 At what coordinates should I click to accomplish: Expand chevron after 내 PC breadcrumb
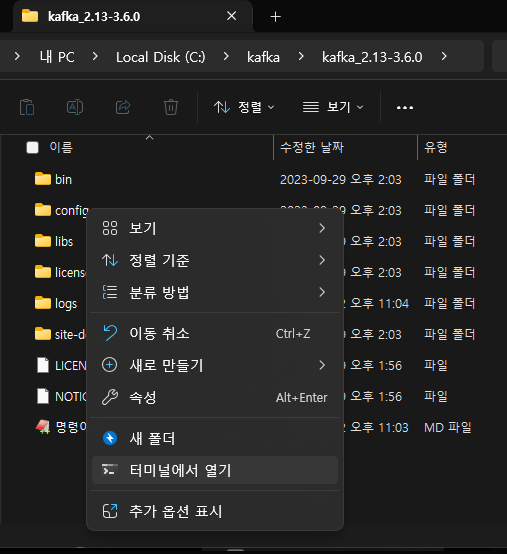tap(95, 56)
